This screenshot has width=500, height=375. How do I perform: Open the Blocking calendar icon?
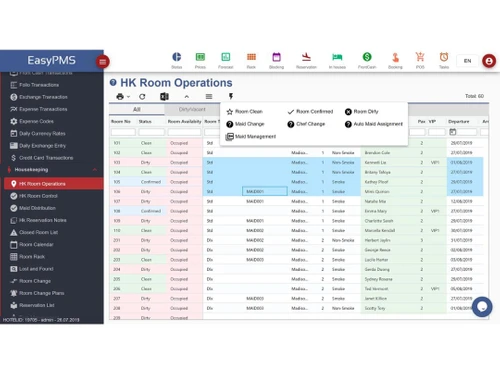[x=276, y=57]
